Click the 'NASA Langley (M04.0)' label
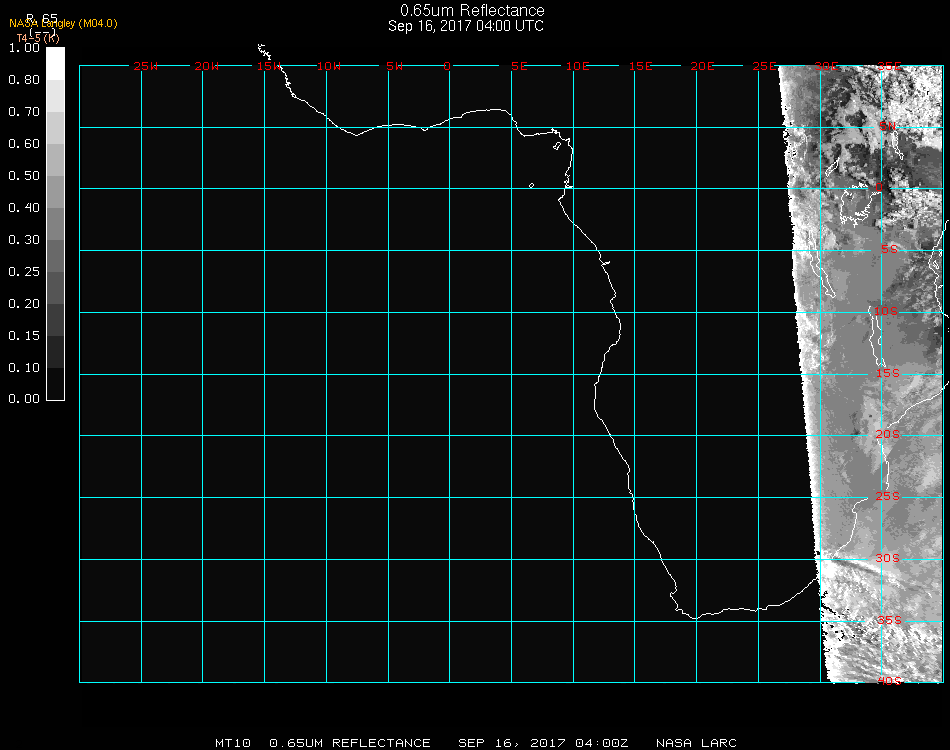This screenshot has height=750, width=950. coord(63,23)
